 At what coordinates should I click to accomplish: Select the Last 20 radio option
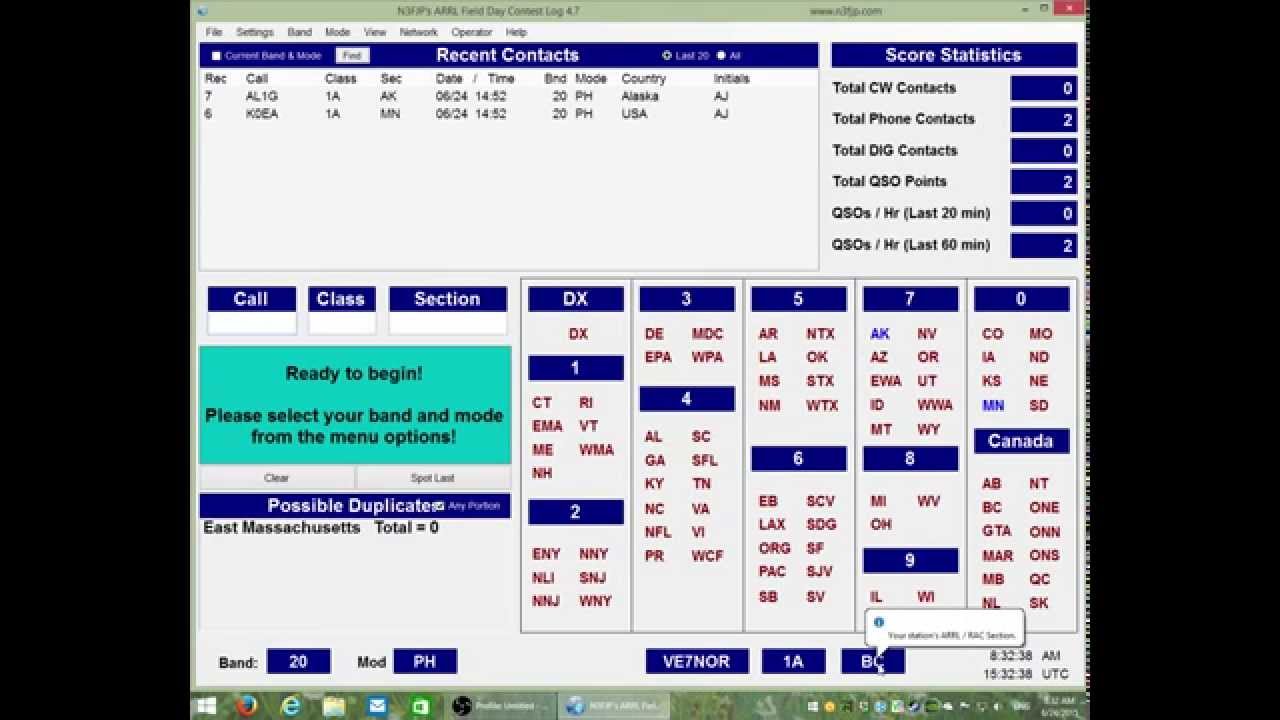(x=668, y=56)
